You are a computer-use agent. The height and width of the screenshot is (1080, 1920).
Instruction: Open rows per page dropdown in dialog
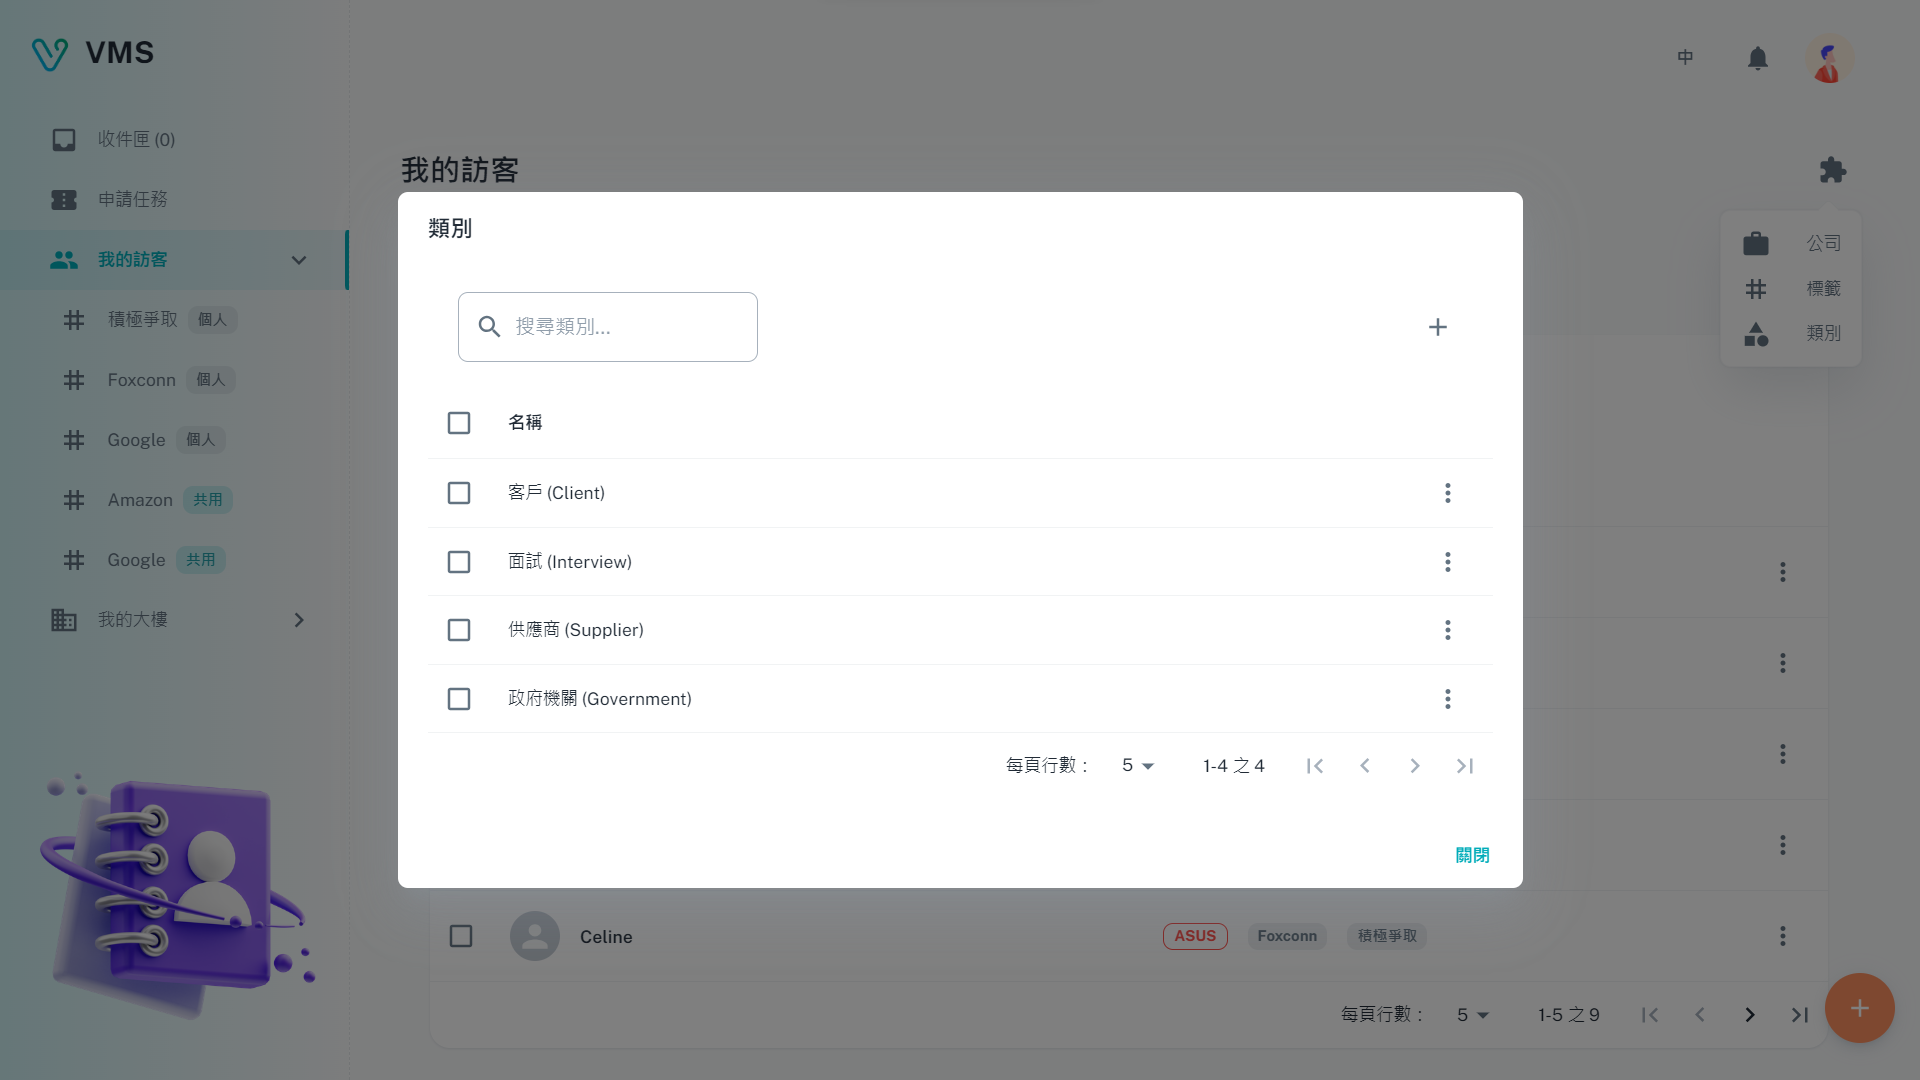(x=1137, y=766)
